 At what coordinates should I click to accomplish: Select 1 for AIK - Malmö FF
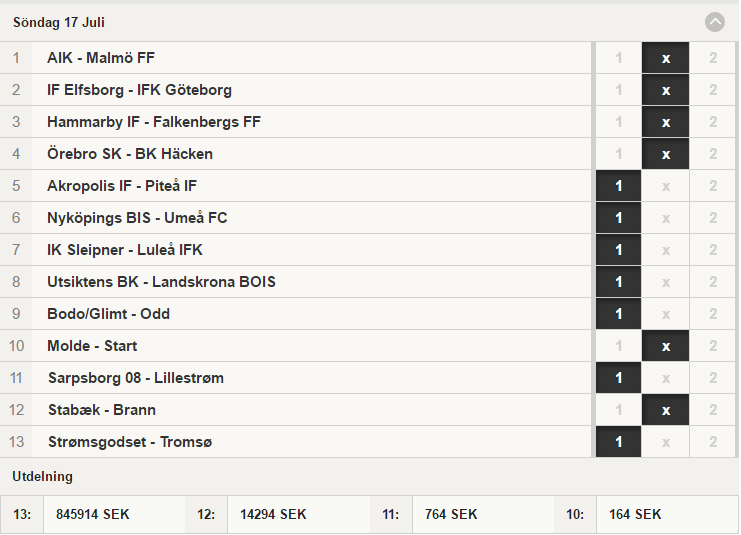(618, 58)
